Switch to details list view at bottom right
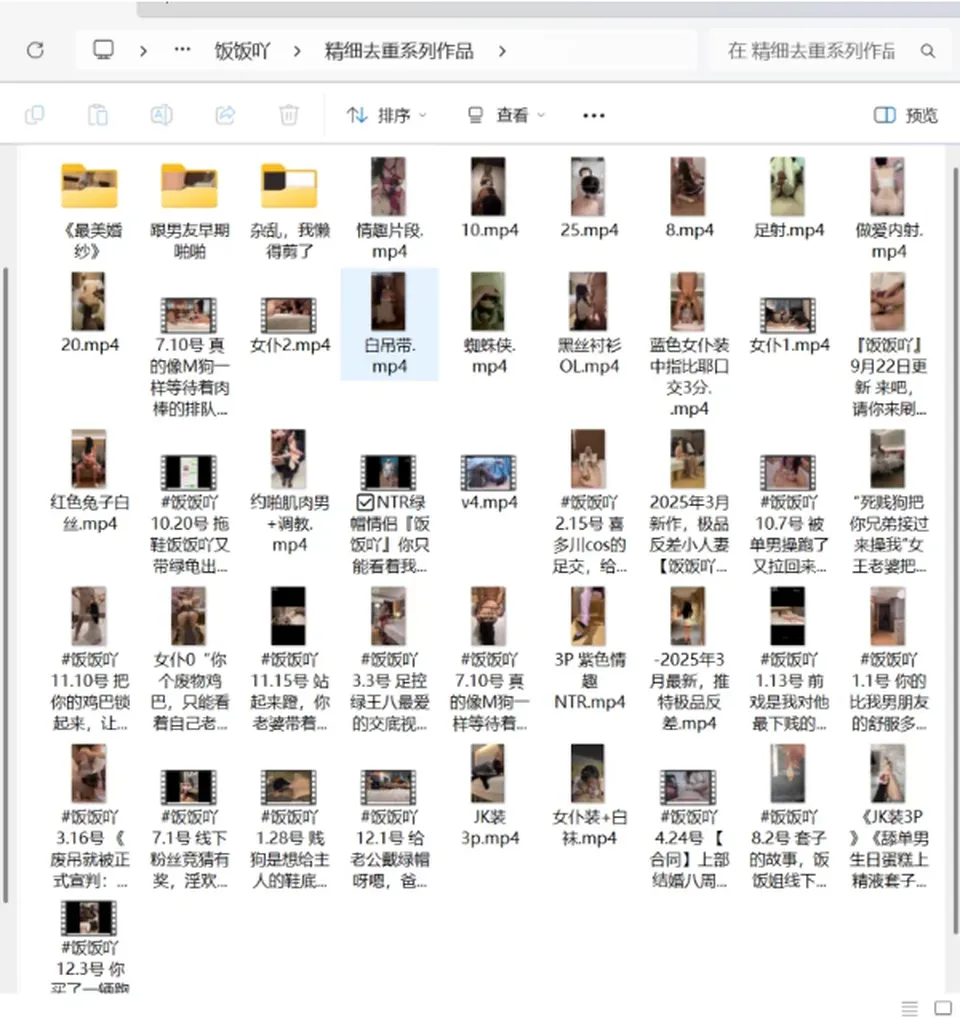 [x=909, y=1008]
